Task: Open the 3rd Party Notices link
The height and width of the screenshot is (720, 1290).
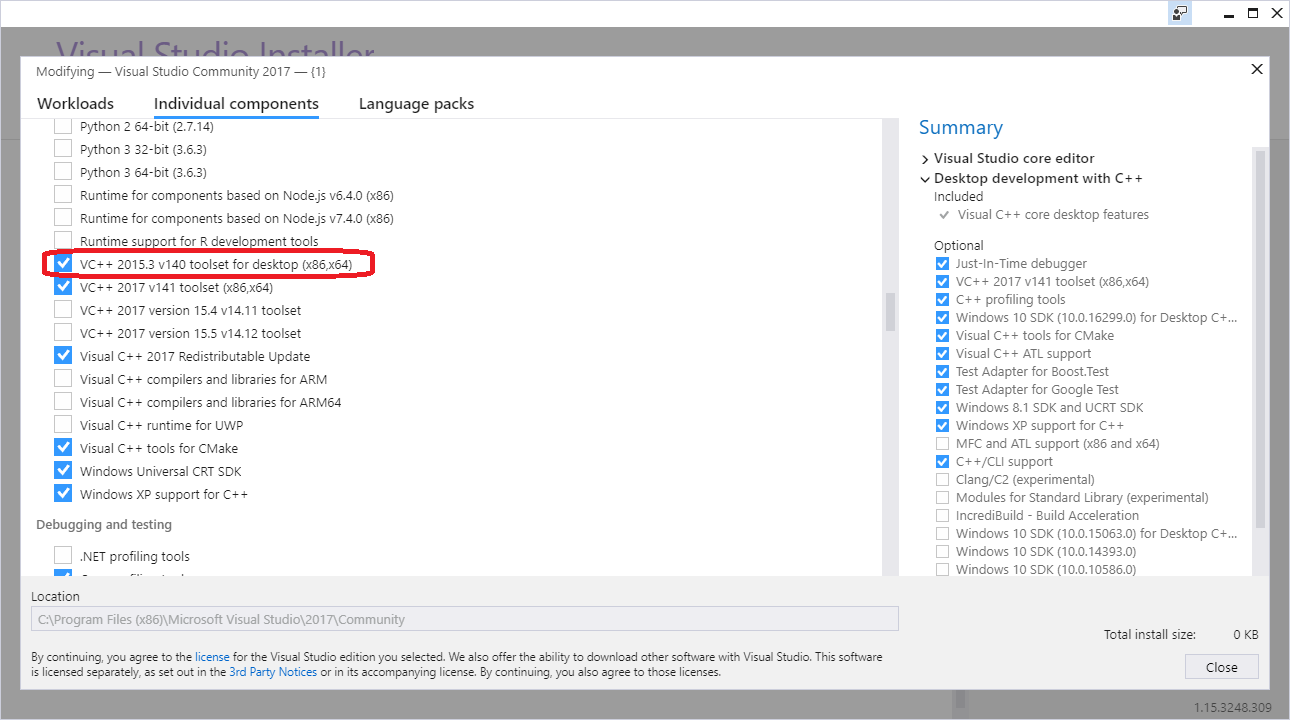Action: (x=273, y=673)
